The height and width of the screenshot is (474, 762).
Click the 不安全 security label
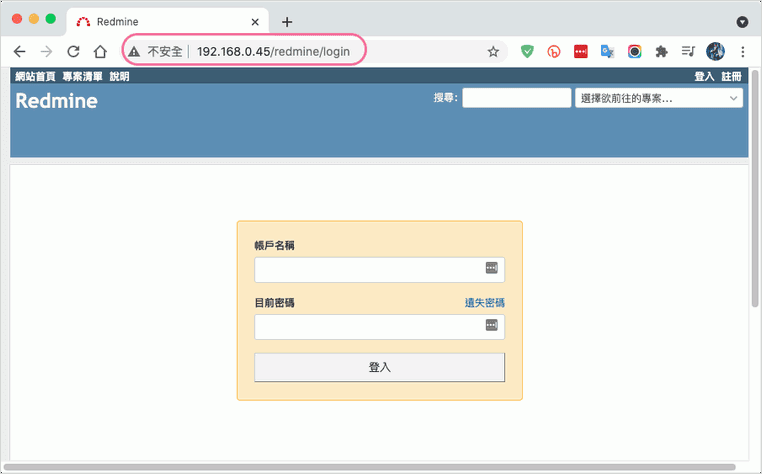point(165,52)
